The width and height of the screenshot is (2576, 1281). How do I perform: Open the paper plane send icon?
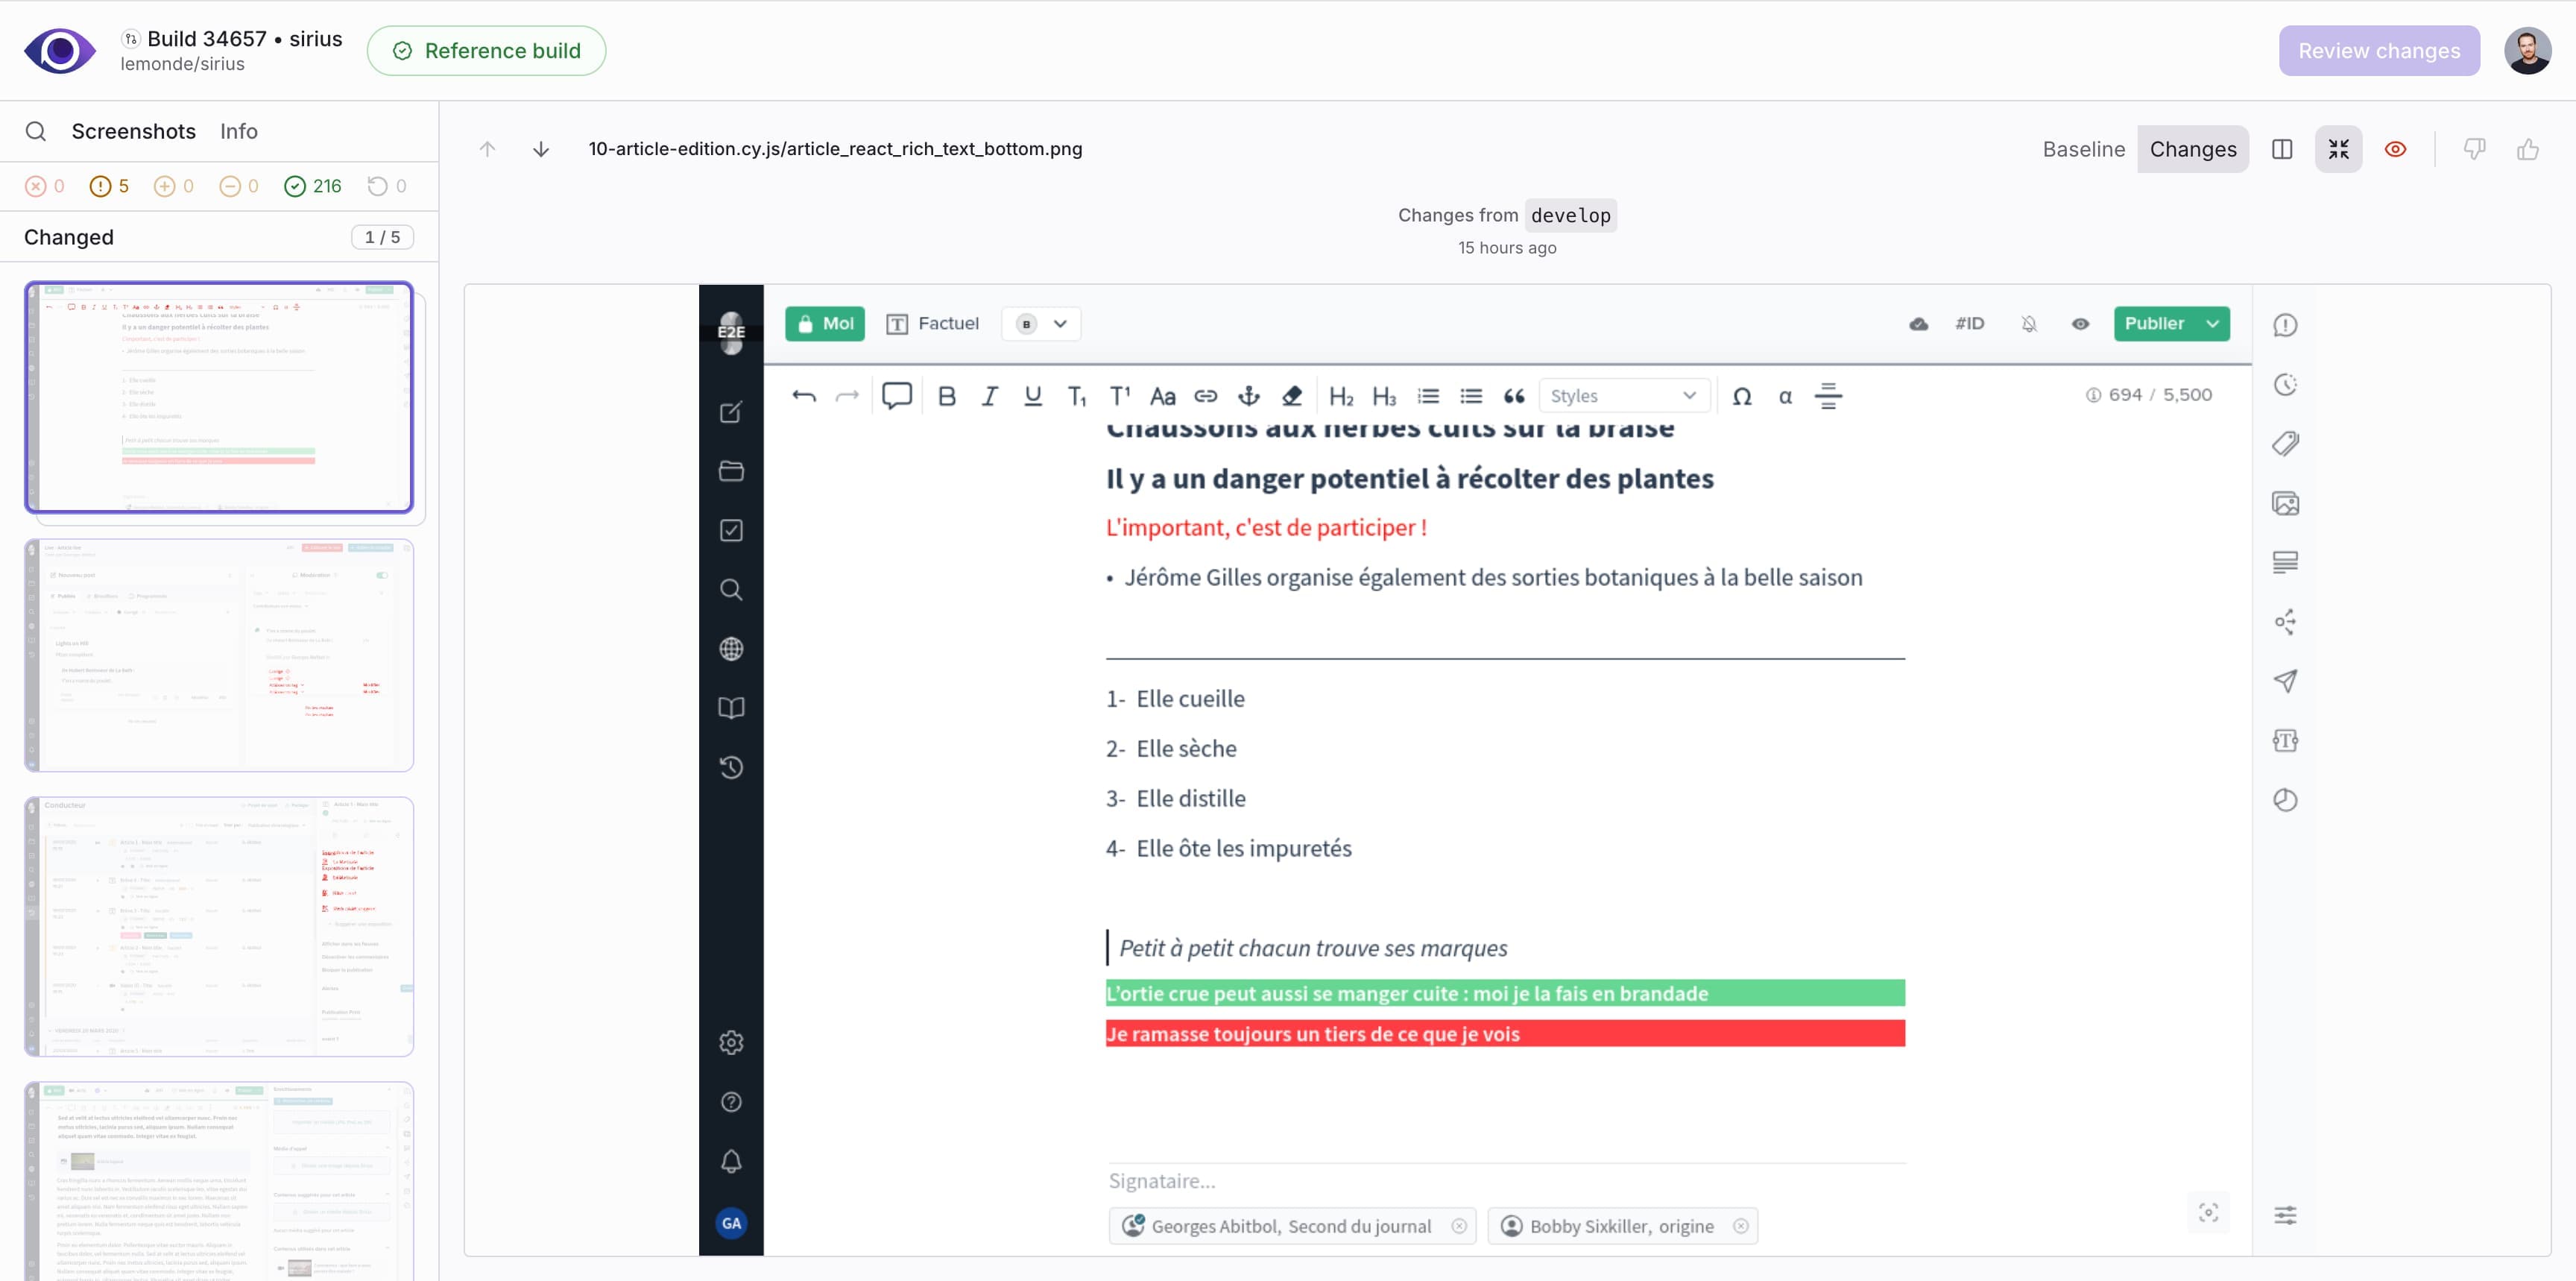[x=2285, y=681]
